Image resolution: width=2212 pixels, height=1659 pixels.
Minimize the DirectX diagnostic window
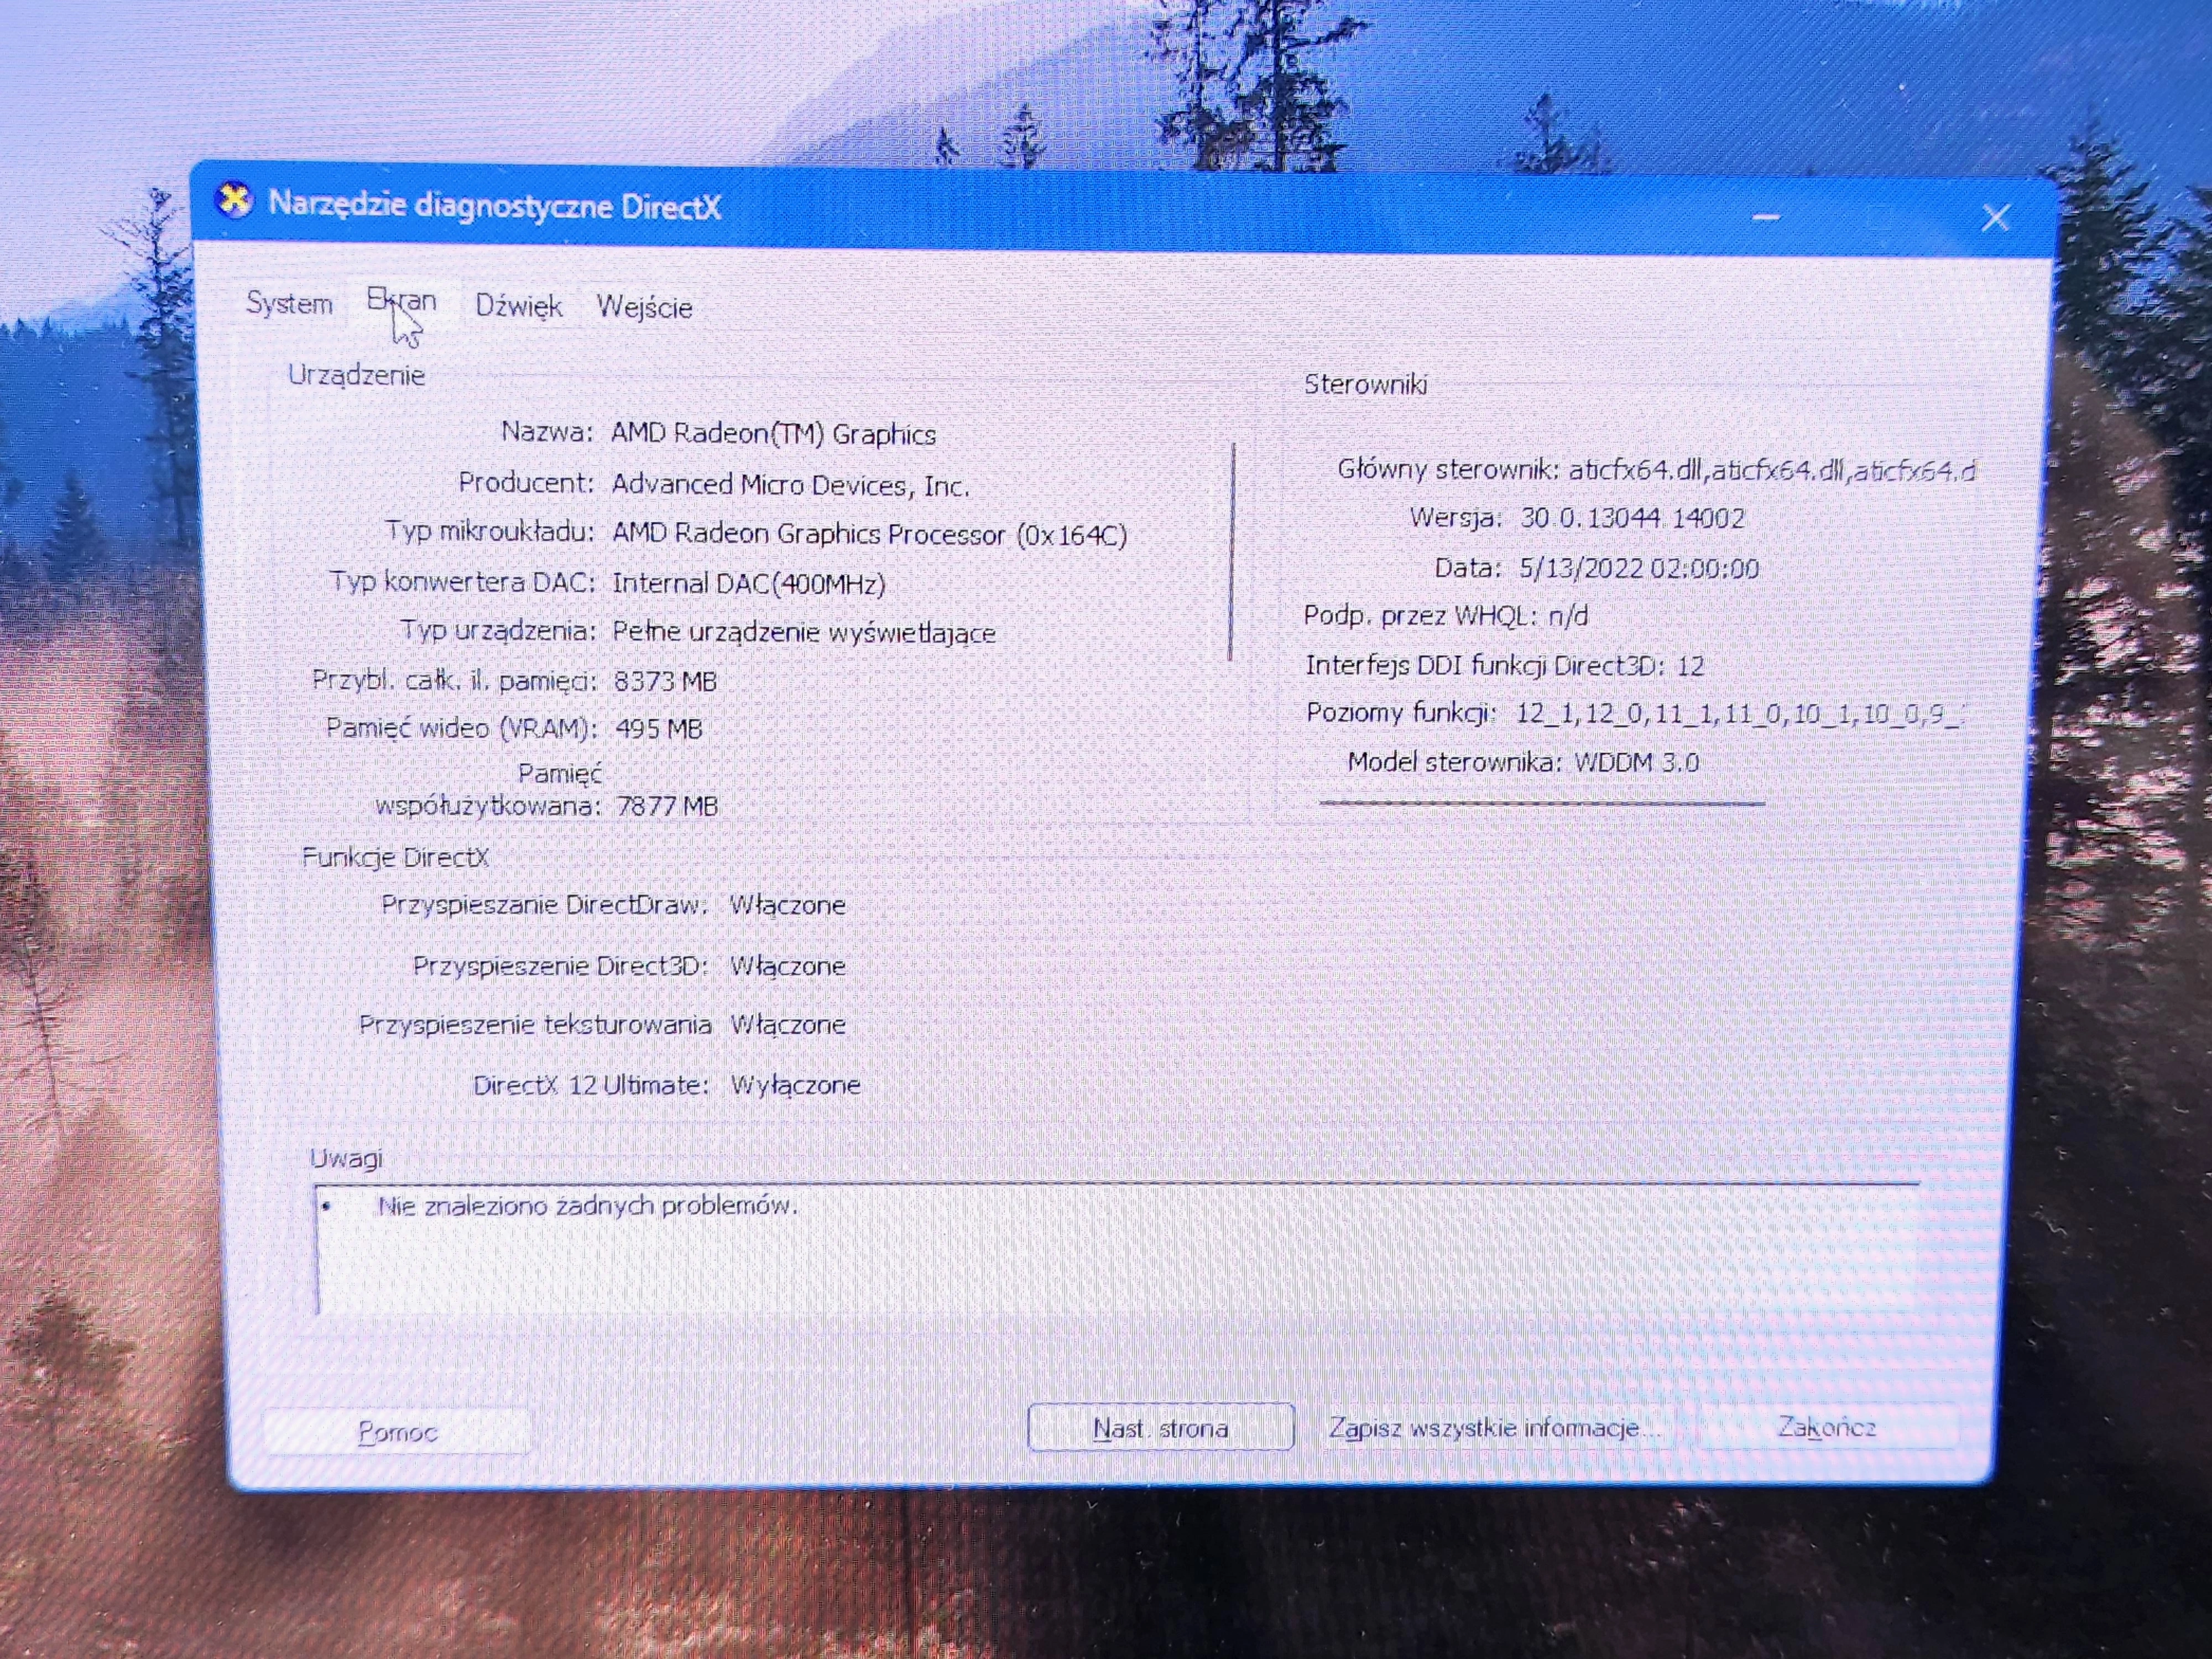tap(1766, 217)
